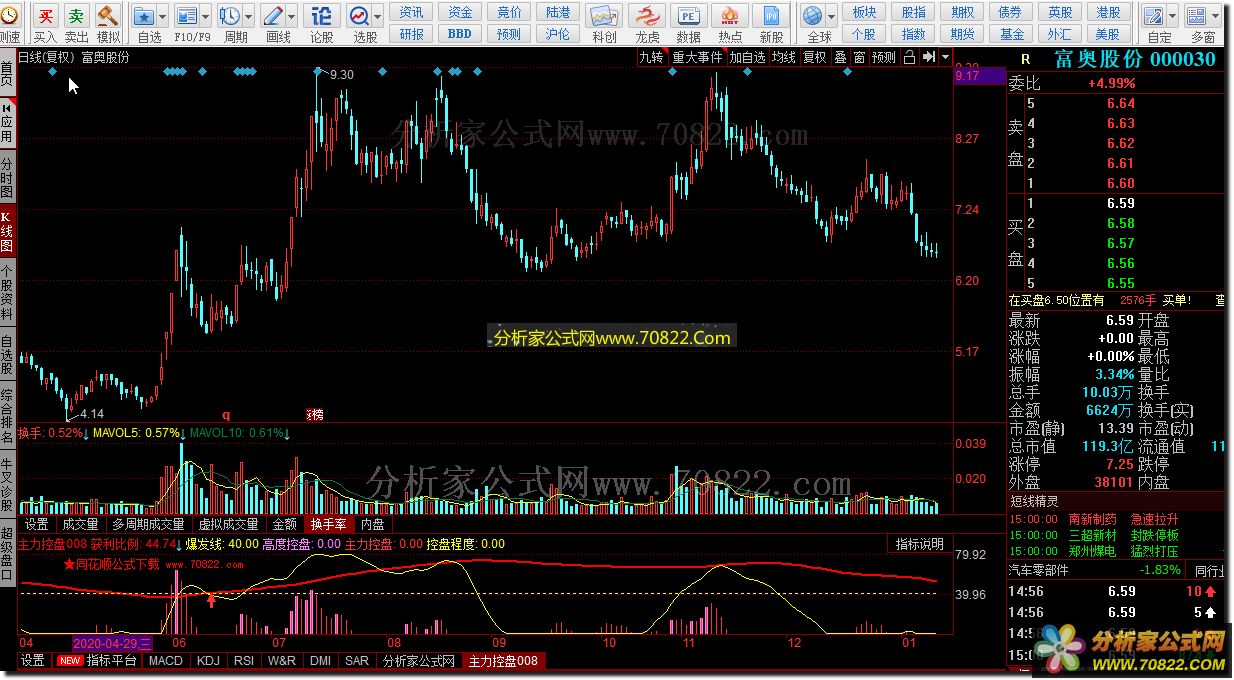Open the 龙虎 dragon-tiger list icon
Screen dimensions: 1234x680
pos(647,17)
